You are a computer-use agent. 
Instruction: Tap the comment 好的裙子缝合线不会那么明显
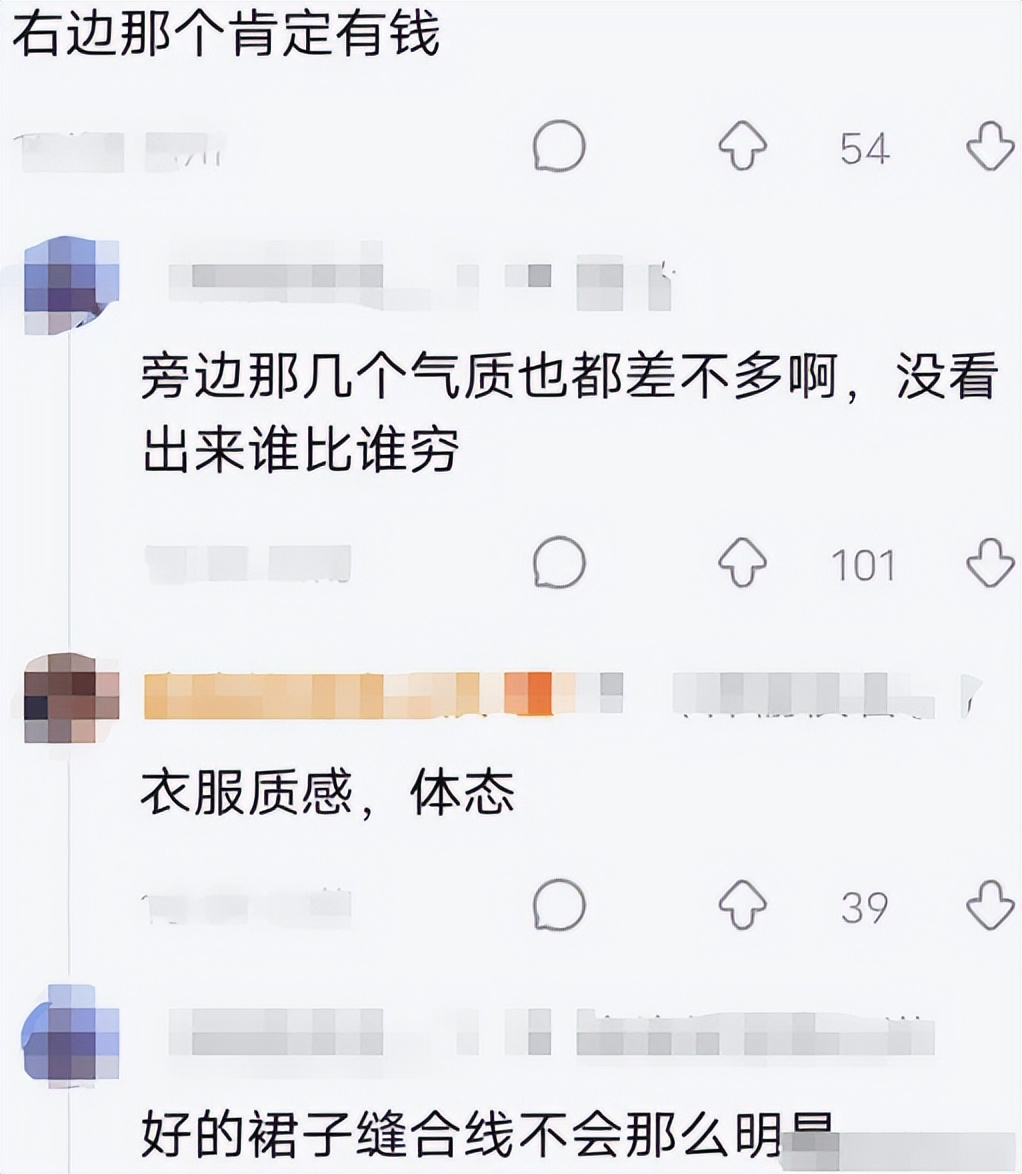click(x=488, y=1134)
